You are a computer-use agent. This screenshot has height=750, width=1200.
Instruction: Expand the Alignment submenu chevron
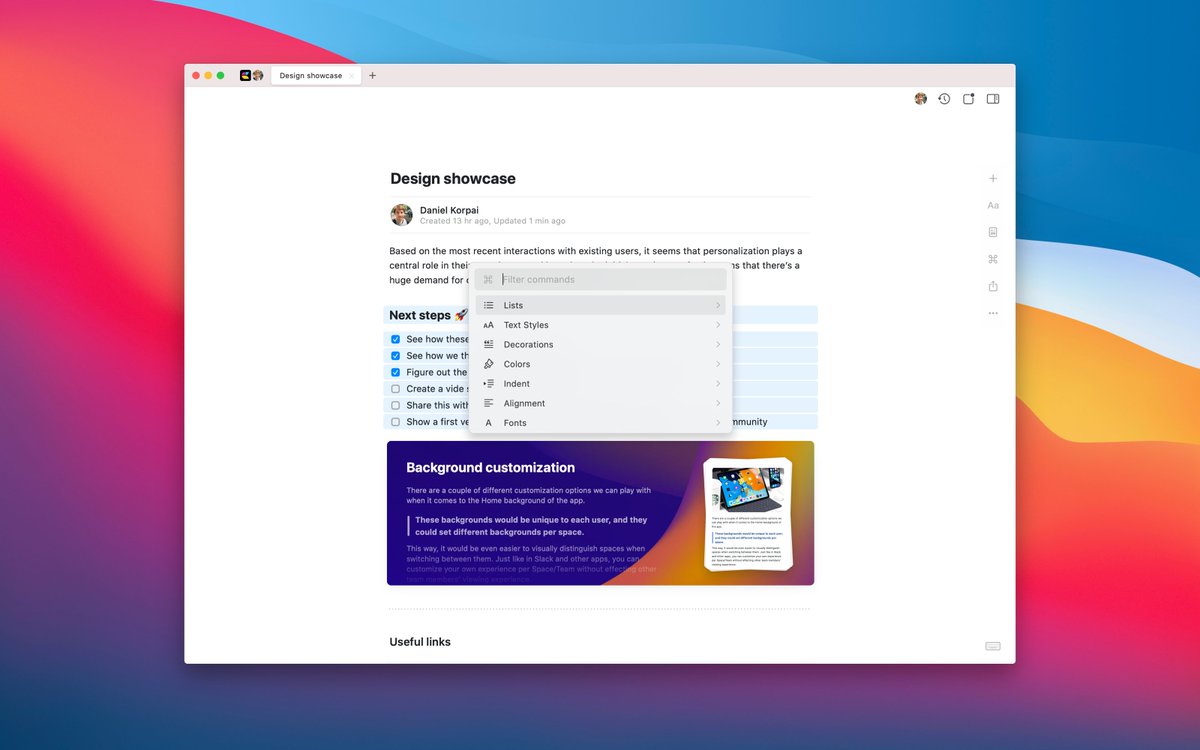pyautogui.click(x=718, y=403)
